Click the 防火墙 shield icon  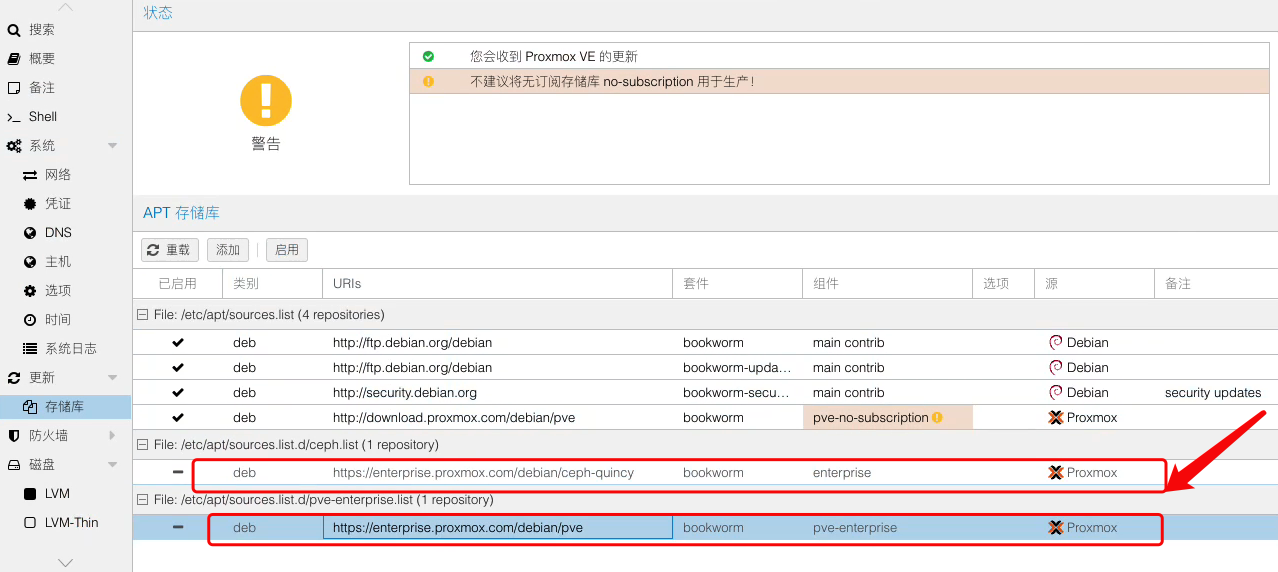(14, 436)
